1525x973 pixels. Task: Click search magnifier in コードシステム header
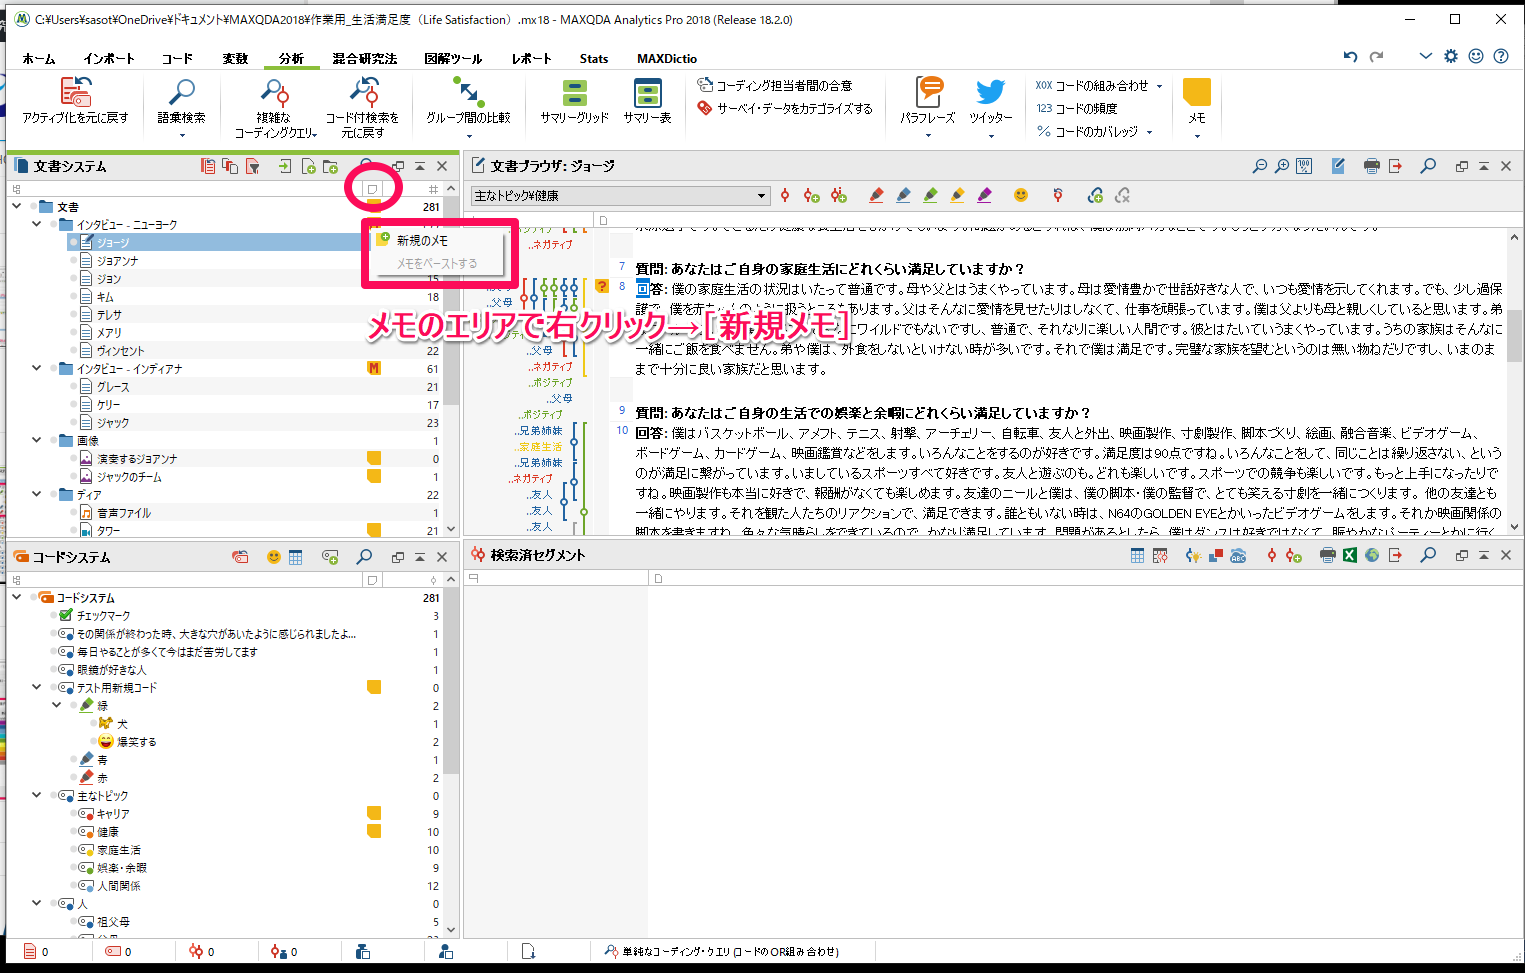click(x=364, y=557)
